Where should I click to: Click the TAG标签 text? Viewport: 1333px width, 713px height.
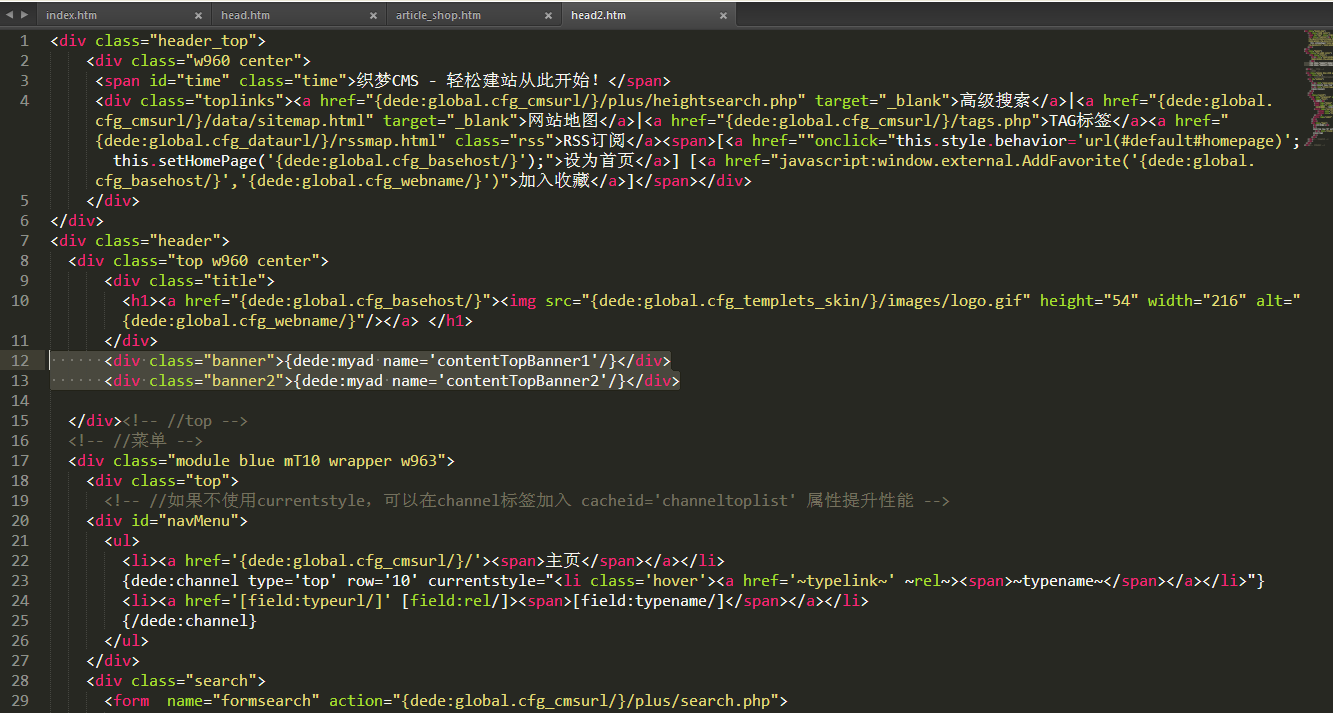pyautogui.click(x=1079, y=121)
